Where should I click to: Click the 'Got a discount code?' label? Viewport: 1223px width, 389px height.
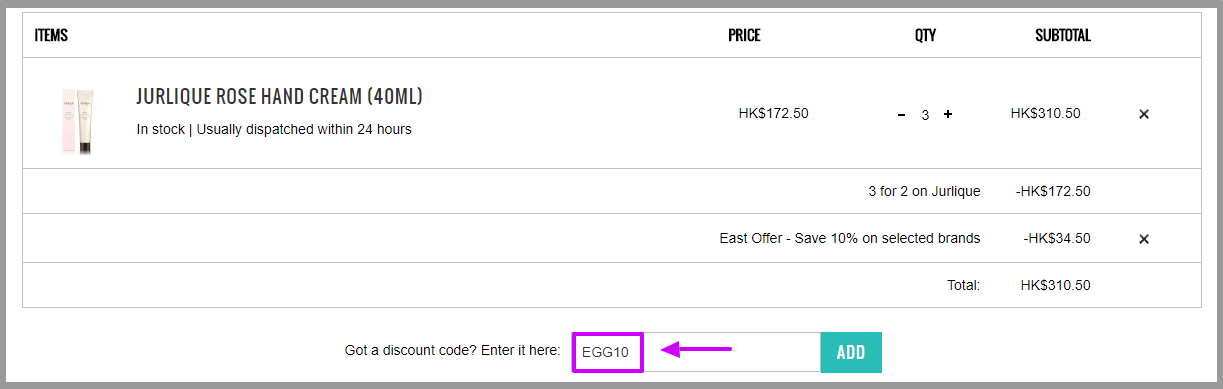point(452,351)
